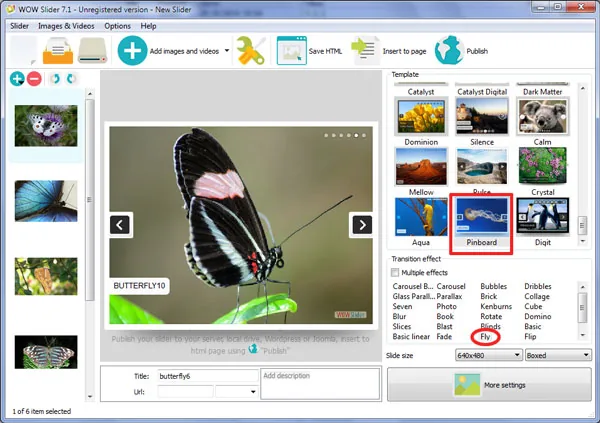The width and height of the screenshot is (600, 423).
Task: Select the Pulse template thumbnail
Action: click(482, 167)
